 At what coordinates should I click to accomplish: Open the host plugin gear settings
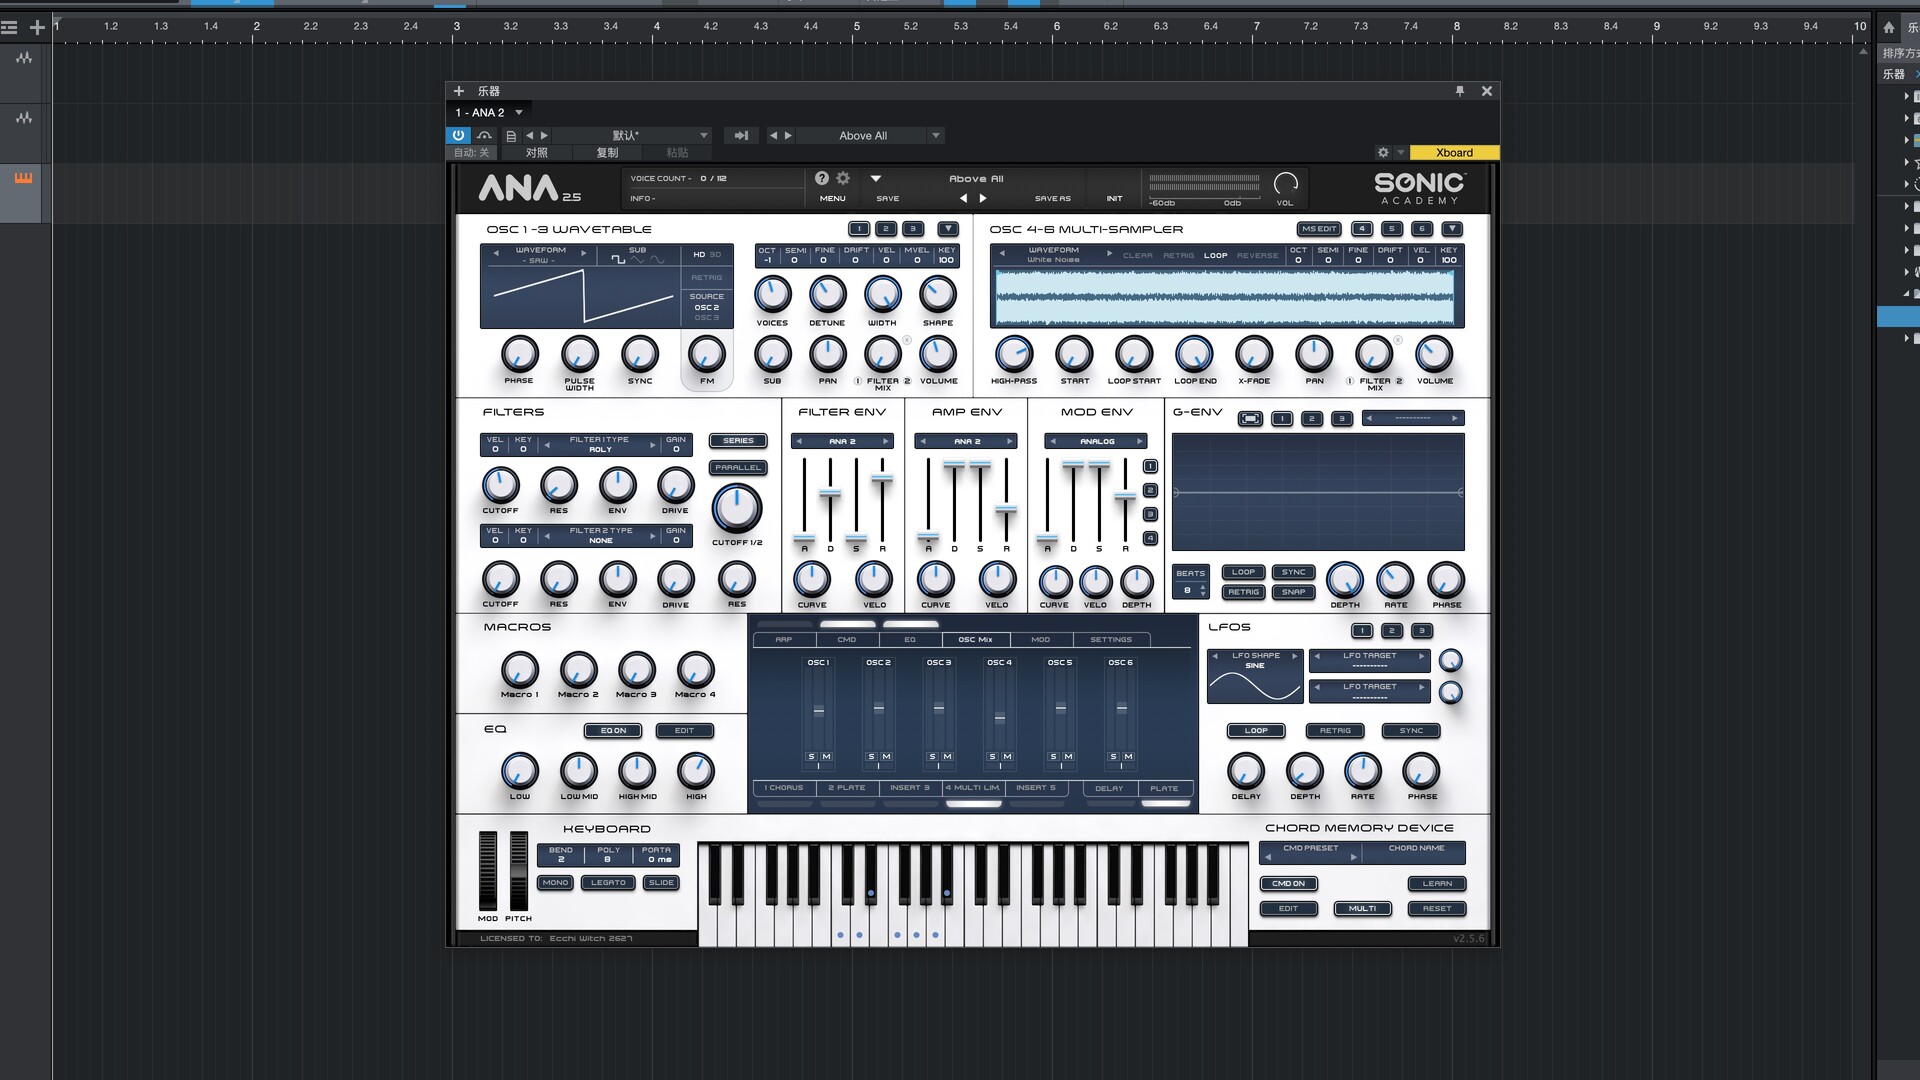point(1383,152)
